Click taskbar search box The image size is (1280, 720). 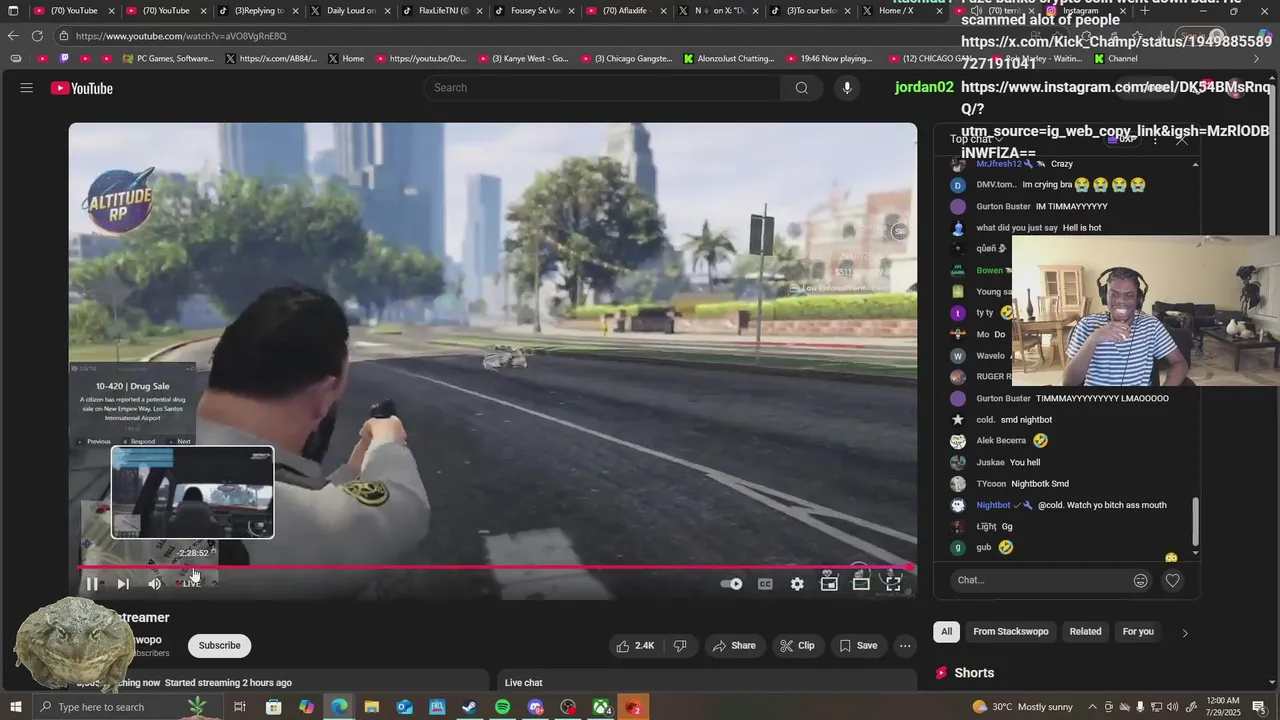click(114, 707)
